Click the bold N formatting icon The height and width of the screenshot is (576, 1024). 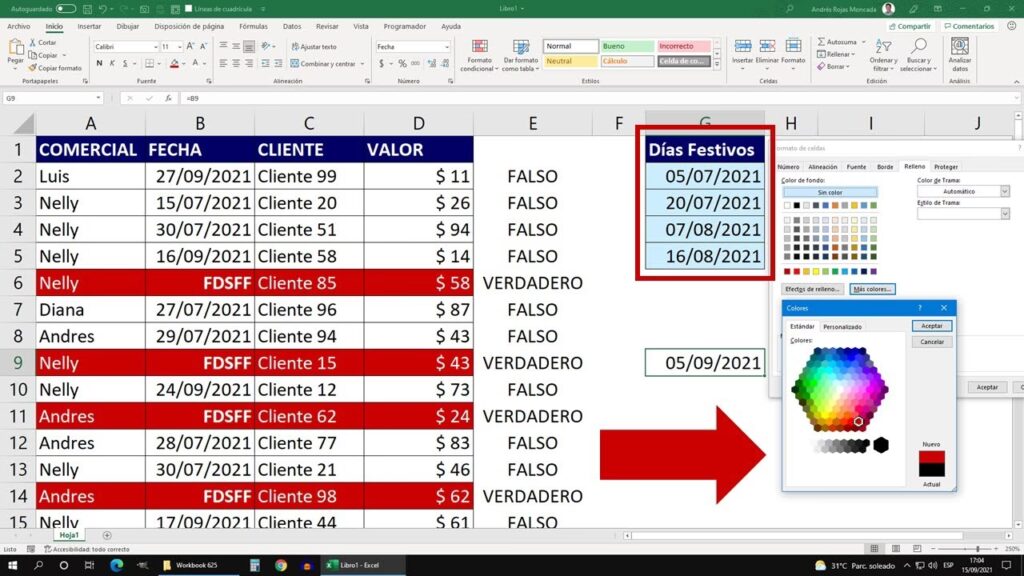[98, 63]
